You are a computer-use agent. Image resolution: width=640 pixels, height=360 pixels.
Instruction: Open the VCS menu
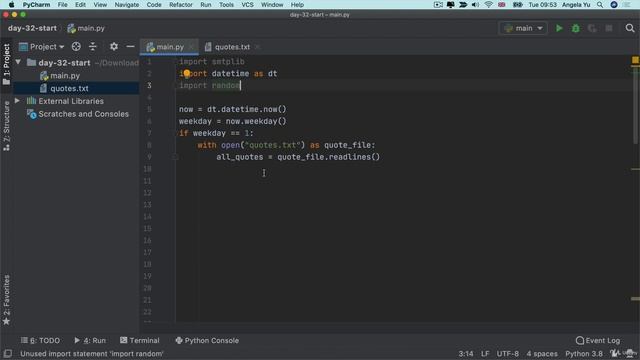[x=247, y=4]
